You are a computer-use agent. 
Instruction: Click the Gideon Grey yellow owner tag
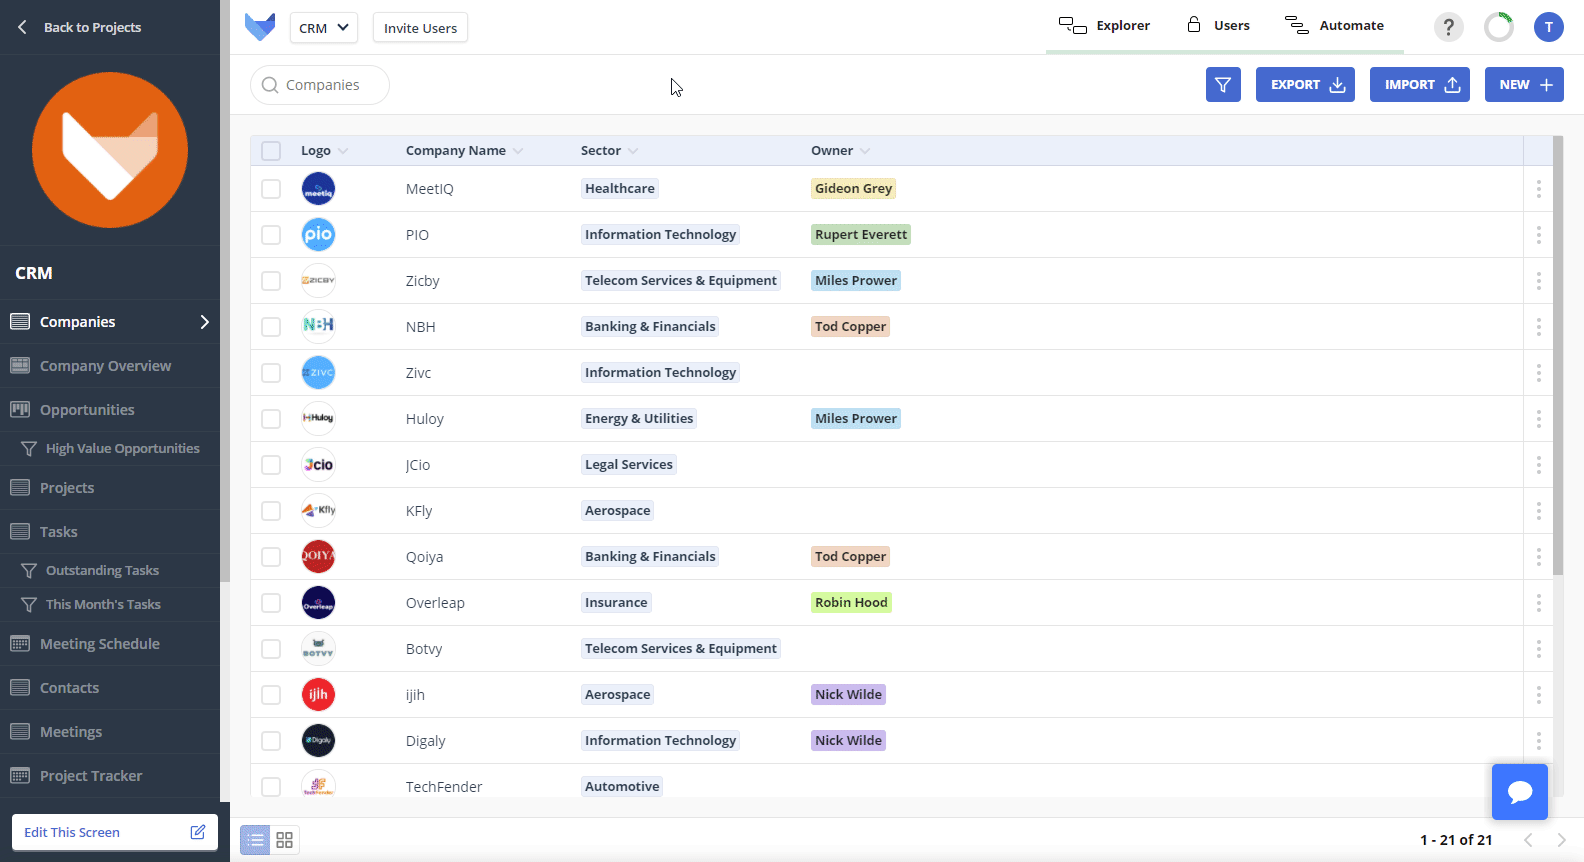(853, 189)
